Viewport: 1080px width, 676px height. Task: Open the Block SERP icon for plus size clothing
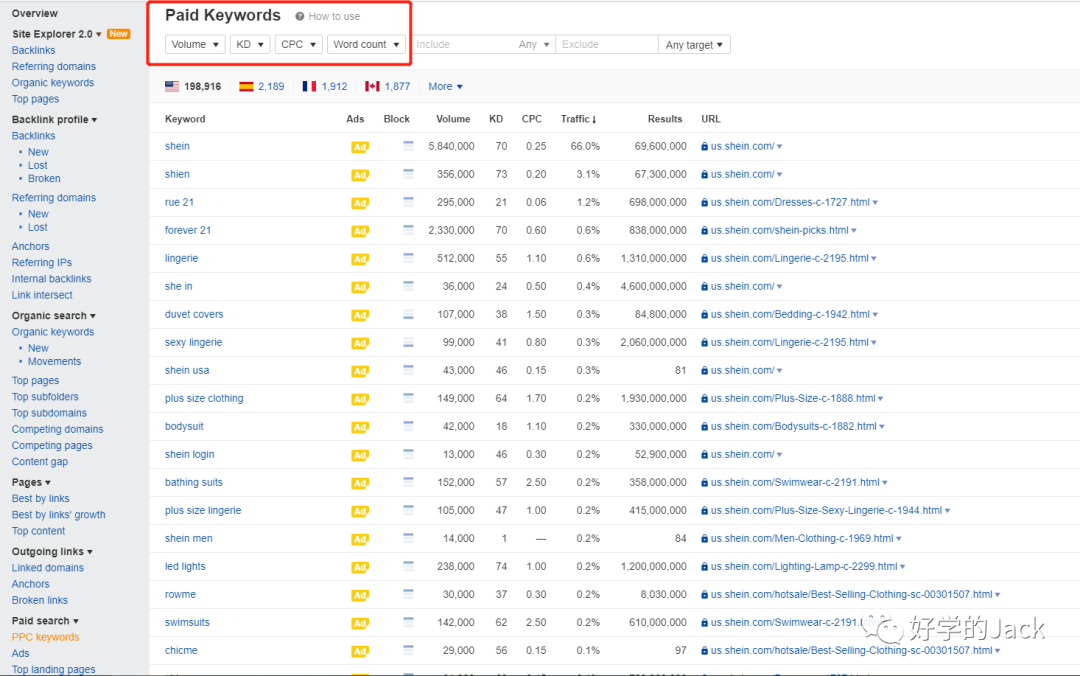pyautogui.click(x=408, y=398)
